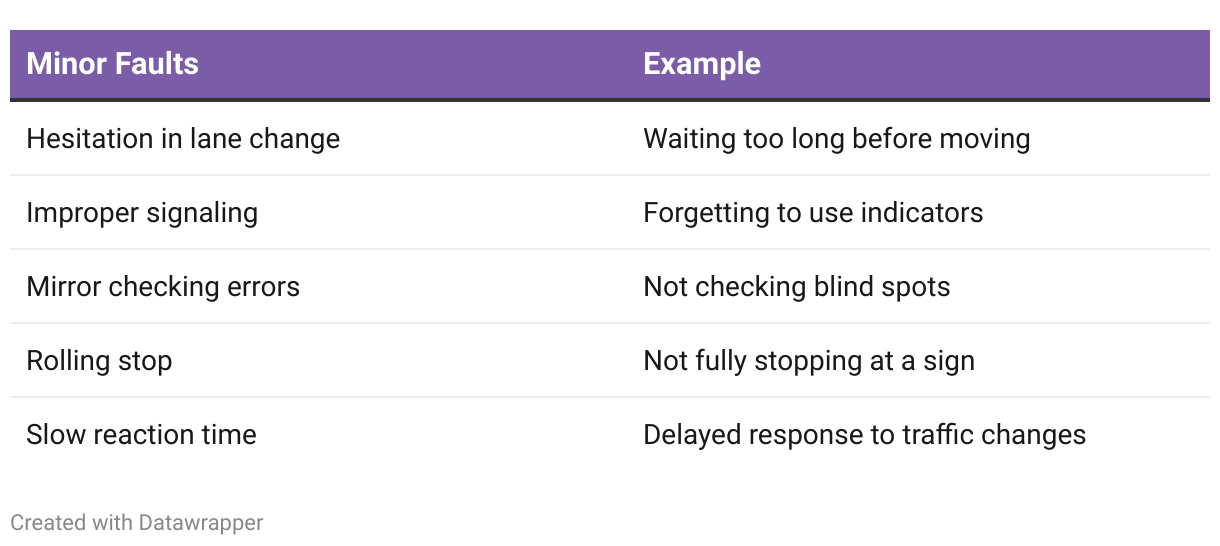
Task: Click the purple table header bar
Action: [x=610, y=65]
